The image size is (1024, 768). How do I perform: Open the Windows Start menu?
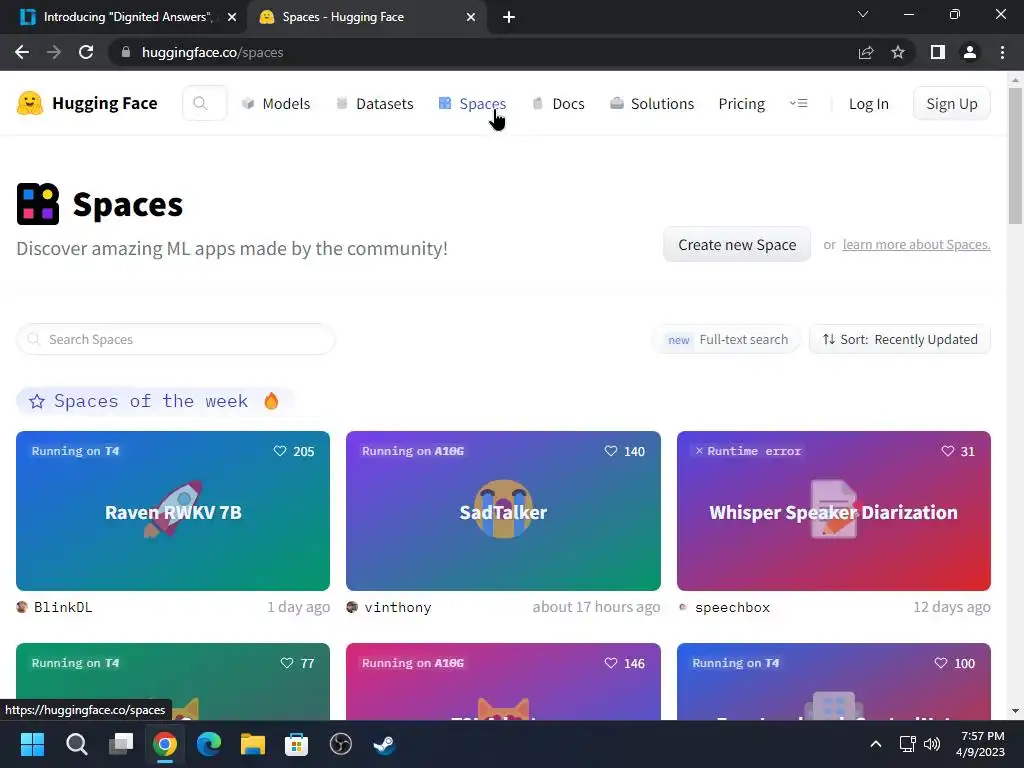32,744
